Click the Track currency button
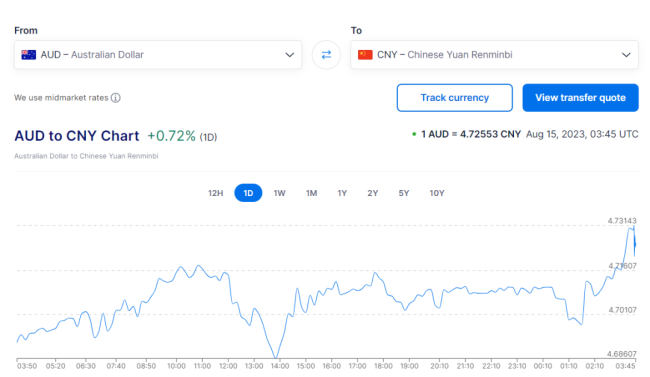This screenshot has height=377, width=650. coord(455,98)
